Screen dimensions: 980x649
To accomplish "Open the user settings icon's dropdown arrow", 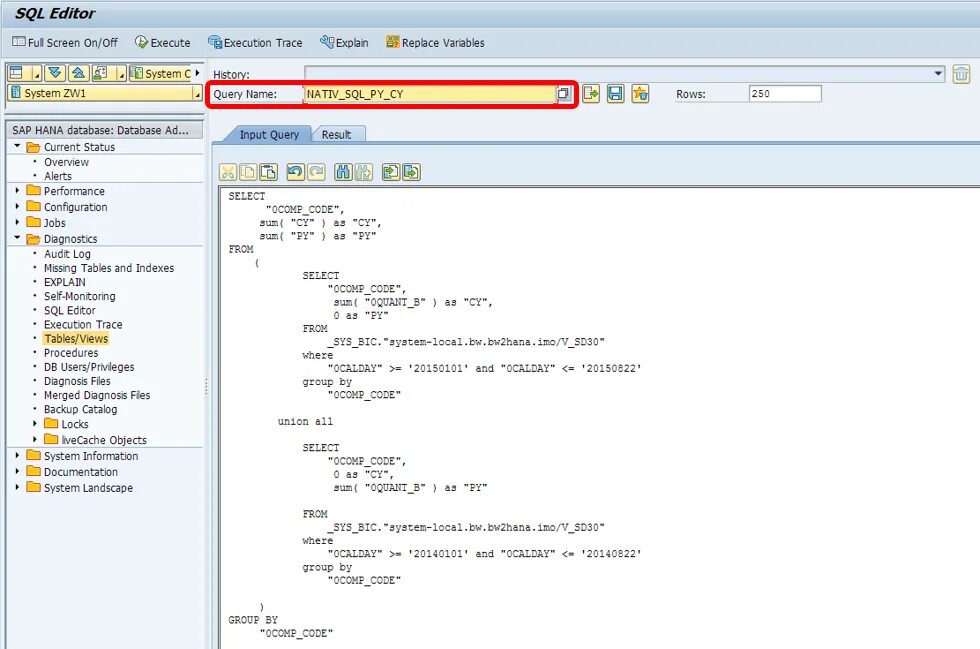I will 121,74.
